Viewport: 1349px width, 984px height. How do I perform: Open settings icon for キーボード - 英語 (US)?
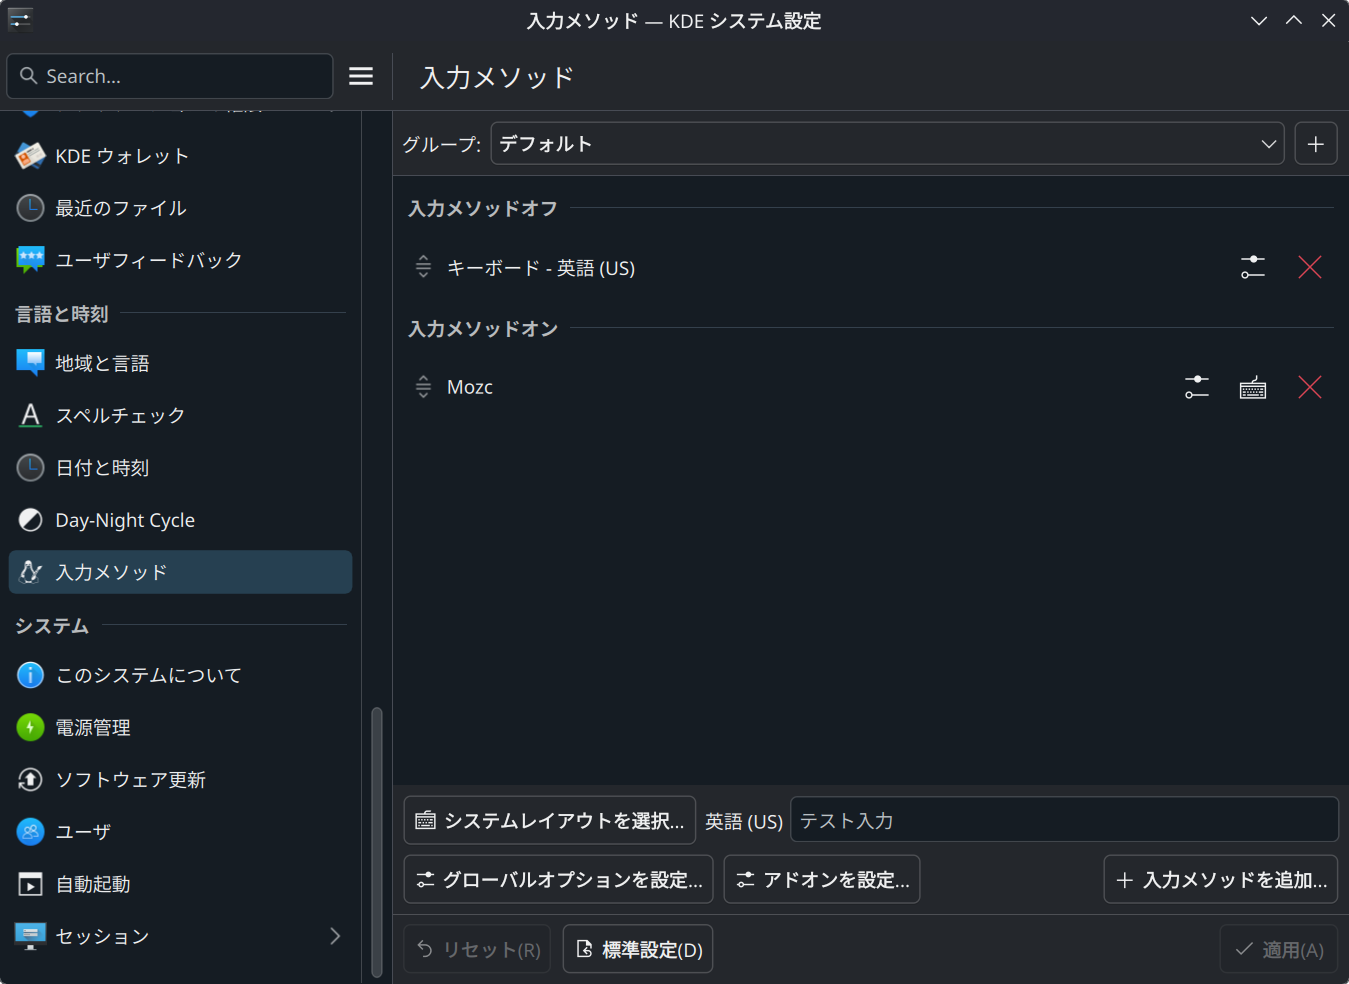tap(1253, 267)
